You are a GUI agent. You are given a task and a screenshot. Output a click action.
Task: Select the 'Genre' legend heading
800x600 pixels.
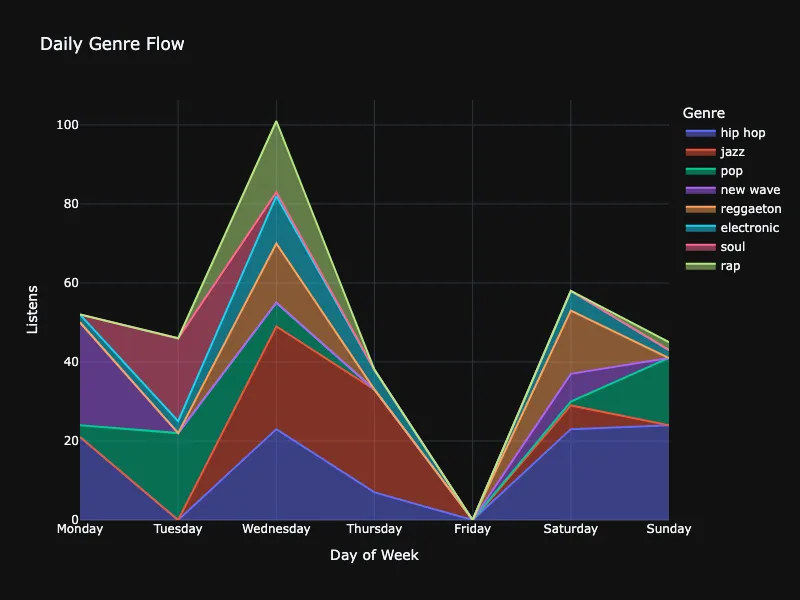703,113
